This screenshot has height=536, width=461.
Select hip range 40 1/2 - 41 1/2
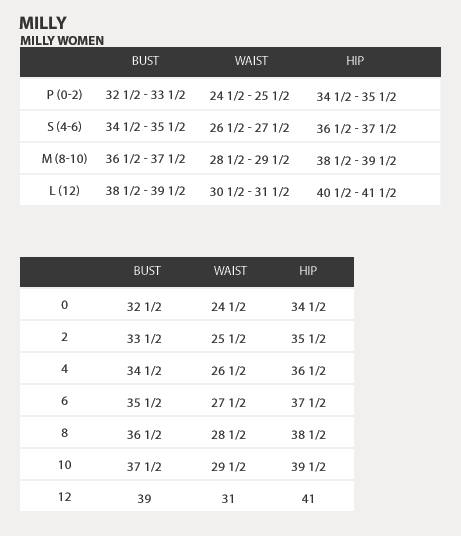point(356,193)
